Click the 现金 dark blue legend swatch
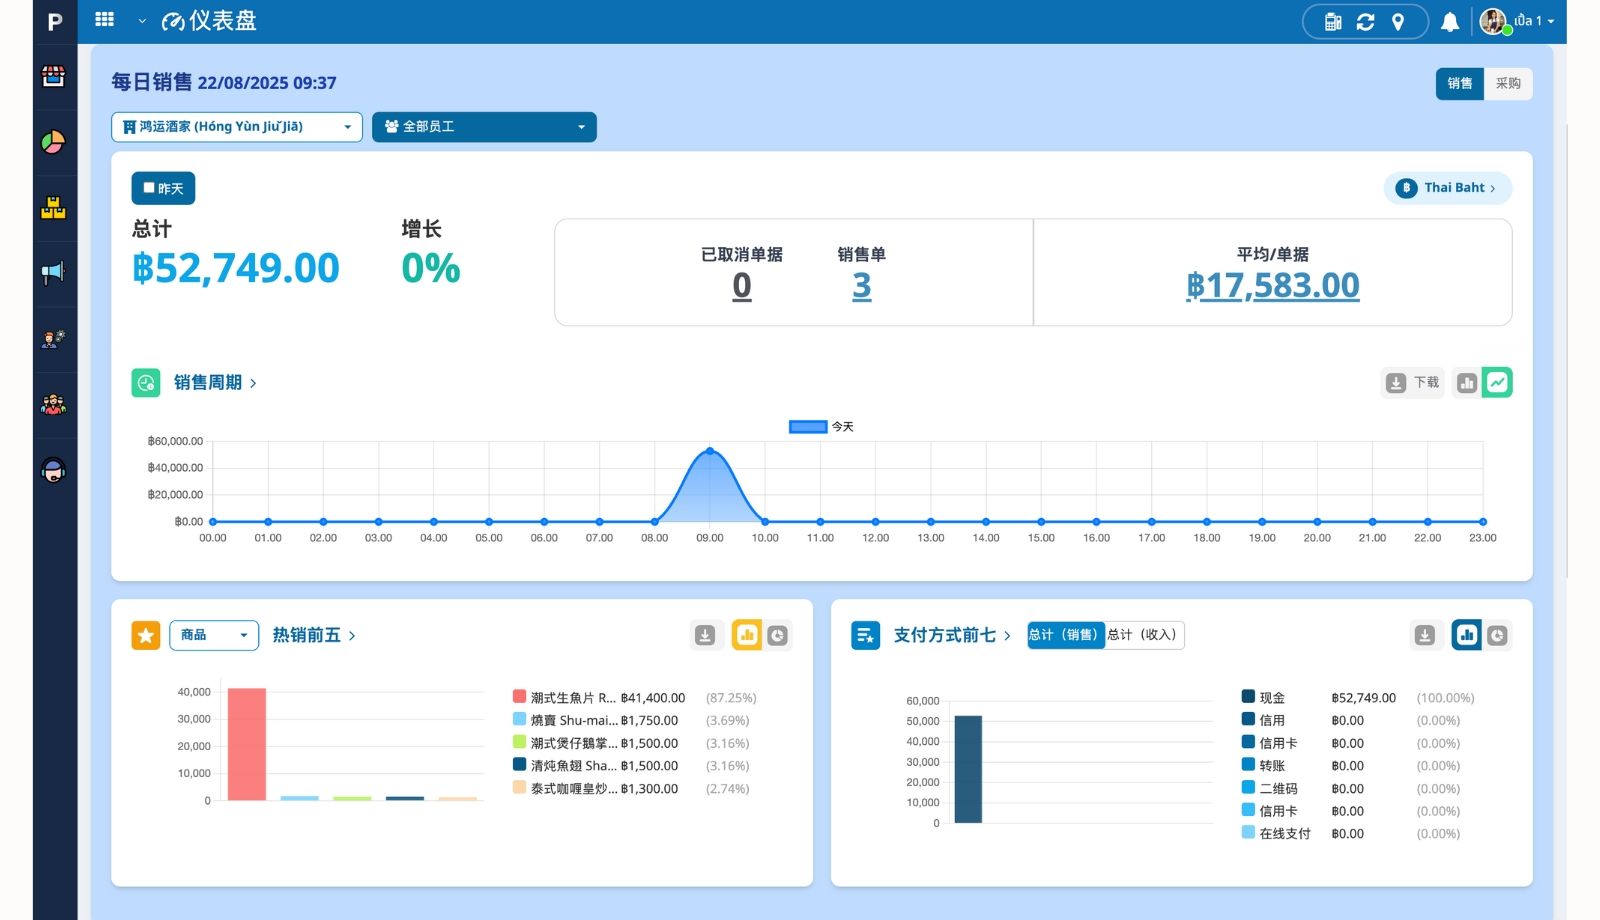 1248,697
